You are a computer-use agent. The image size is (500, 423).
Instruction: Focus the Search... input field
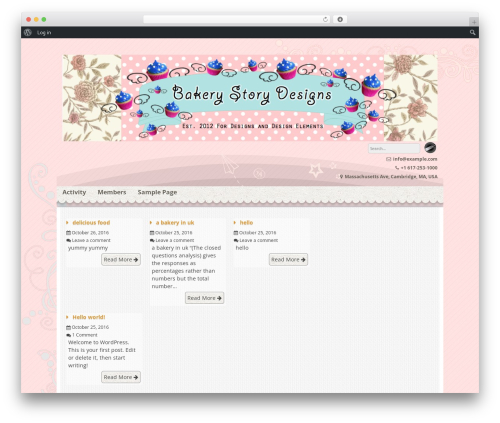[x=394, y=148]
